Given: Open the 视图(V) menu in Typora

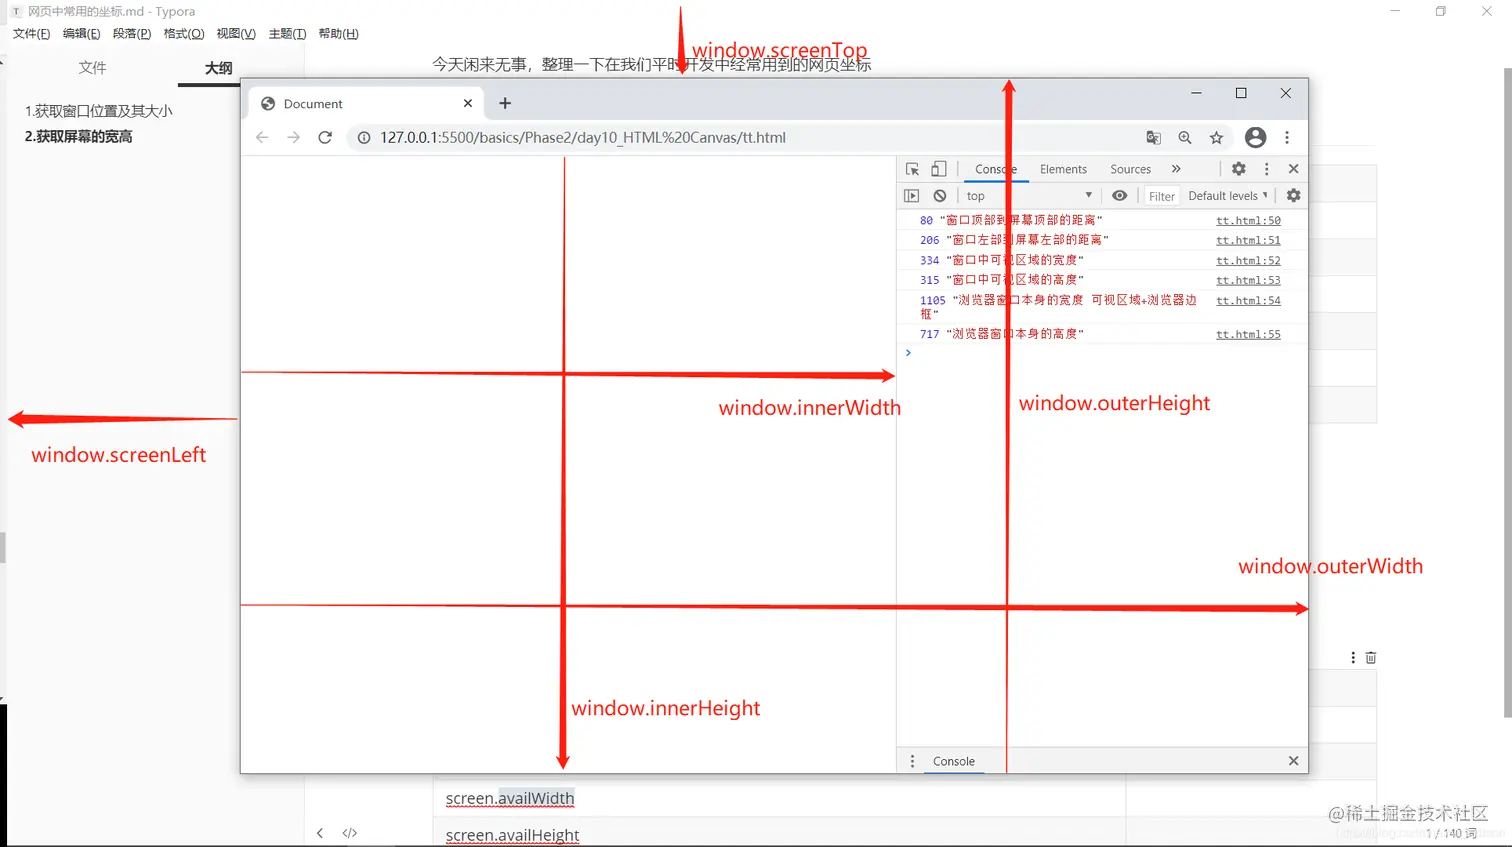Looking at the screenshot, I should (x=236, y=34).
